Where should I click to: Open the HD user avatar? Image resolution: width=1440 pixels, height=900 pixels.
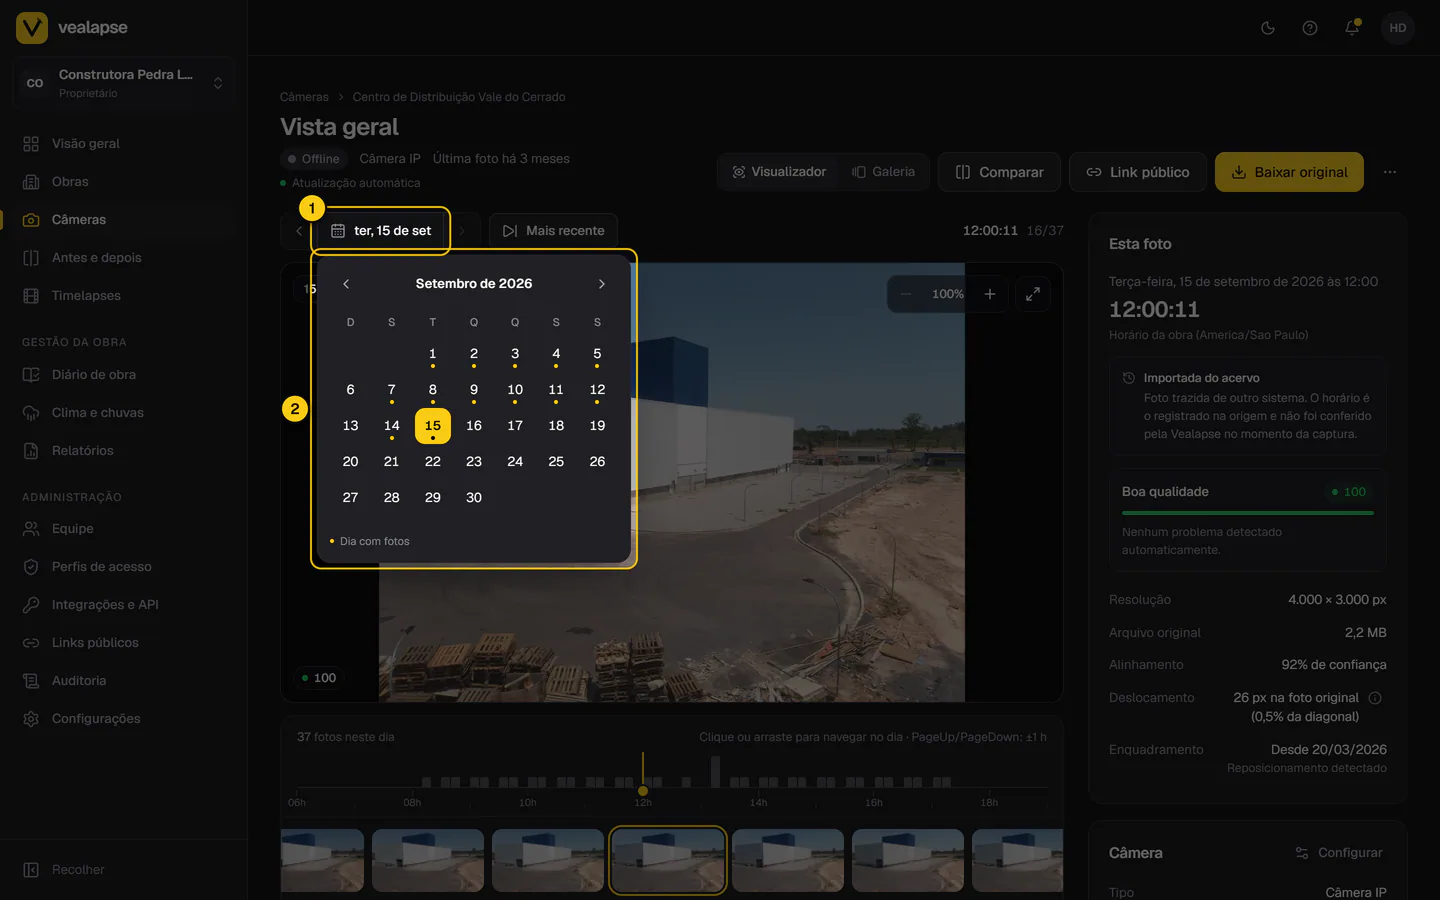click(1398, 28)
